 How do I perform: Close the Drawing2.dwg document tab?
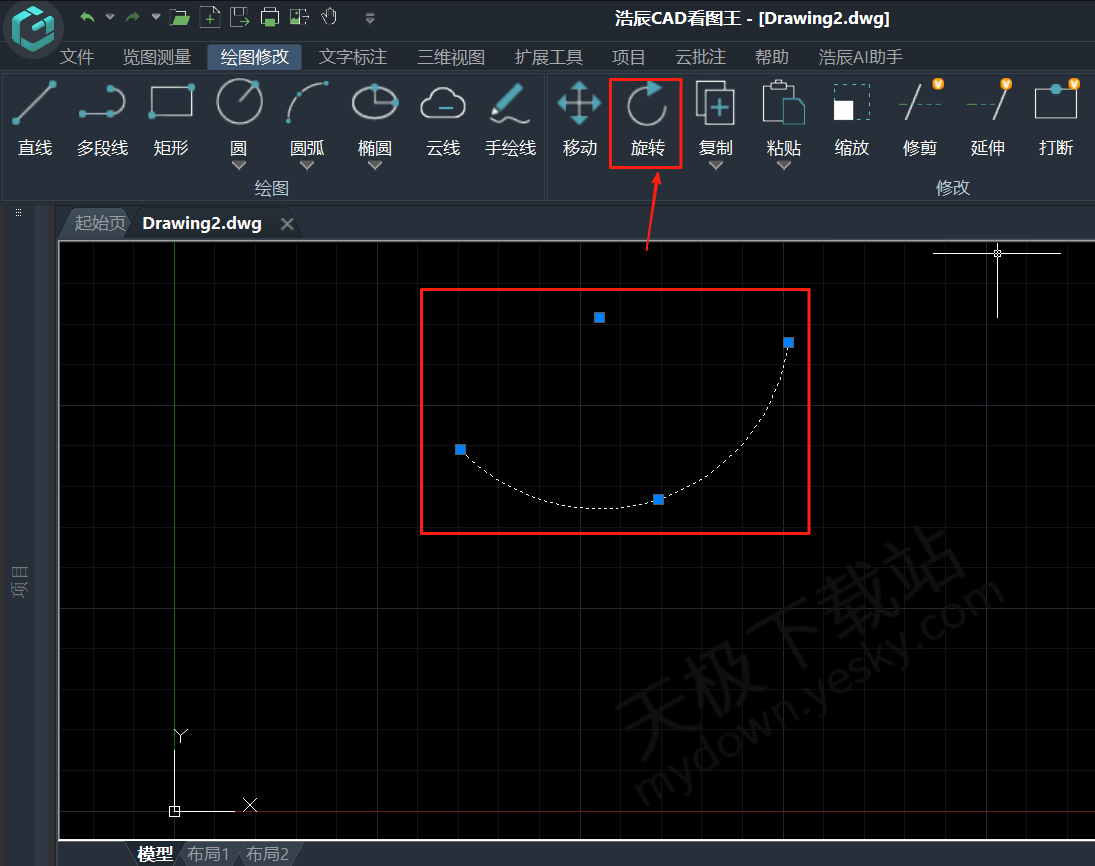[287, 224]
